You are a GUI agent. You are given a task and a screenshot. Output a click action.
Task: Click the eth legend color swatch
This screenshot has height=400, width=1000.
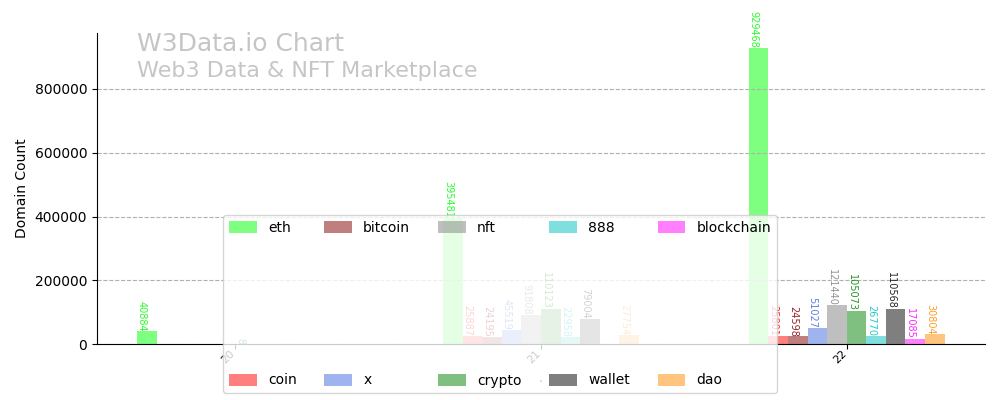(x=243, y=227)
